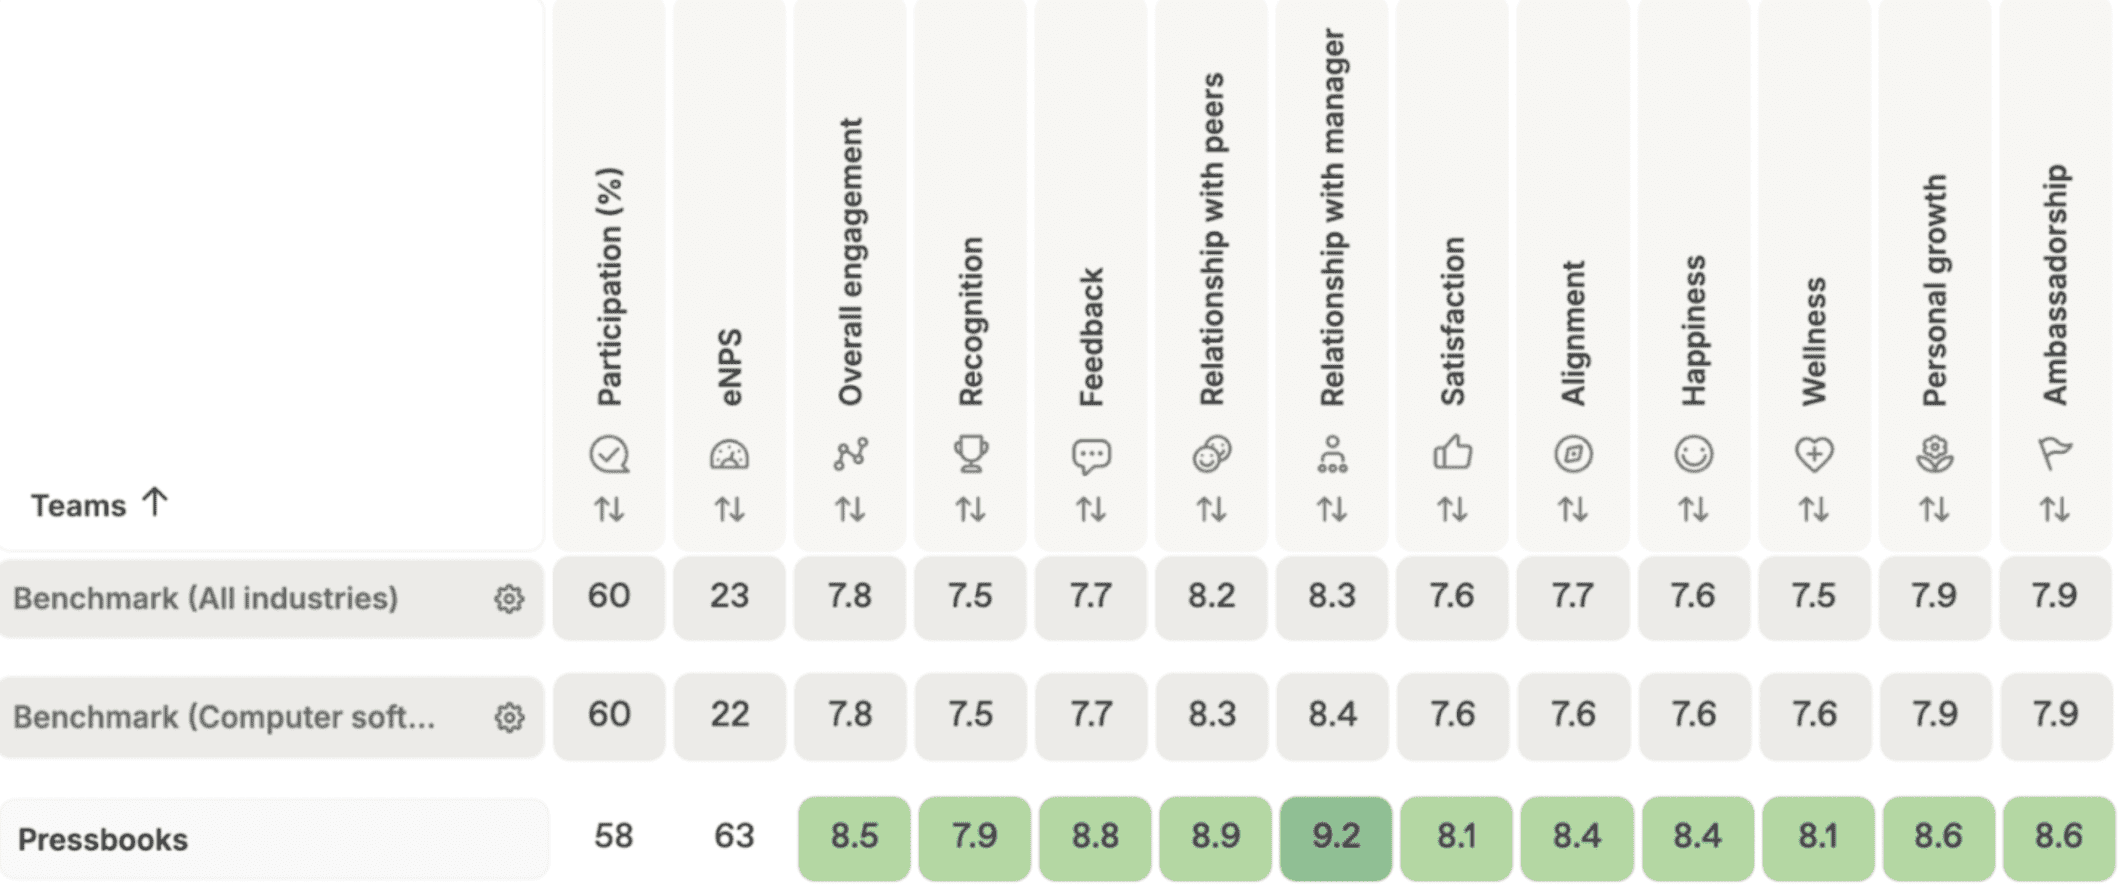Sort by Overall engagement column arrows
Screen dimensions: 2124x894
850,510
